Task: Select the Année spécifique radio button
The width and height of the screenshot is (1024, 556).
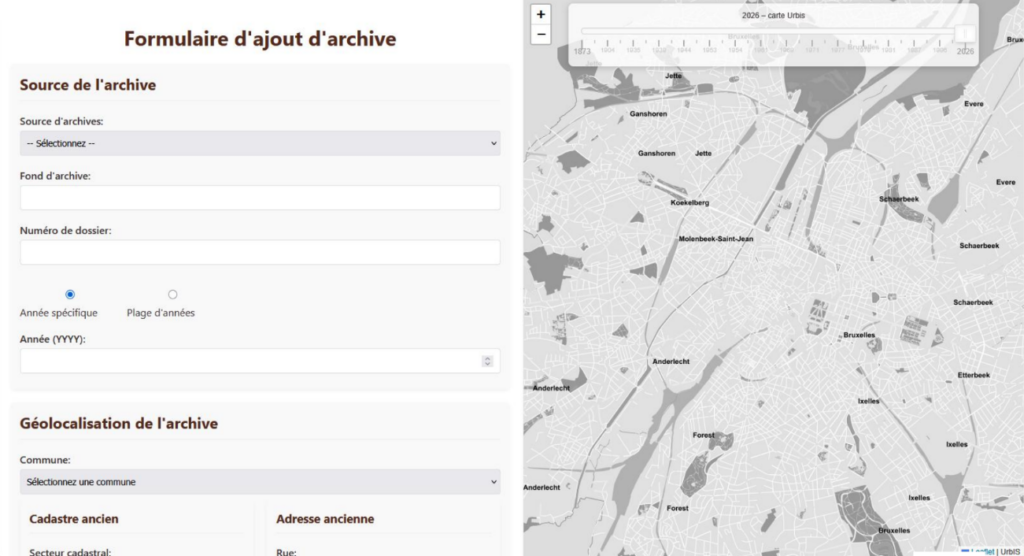Action: coord(70,294)
